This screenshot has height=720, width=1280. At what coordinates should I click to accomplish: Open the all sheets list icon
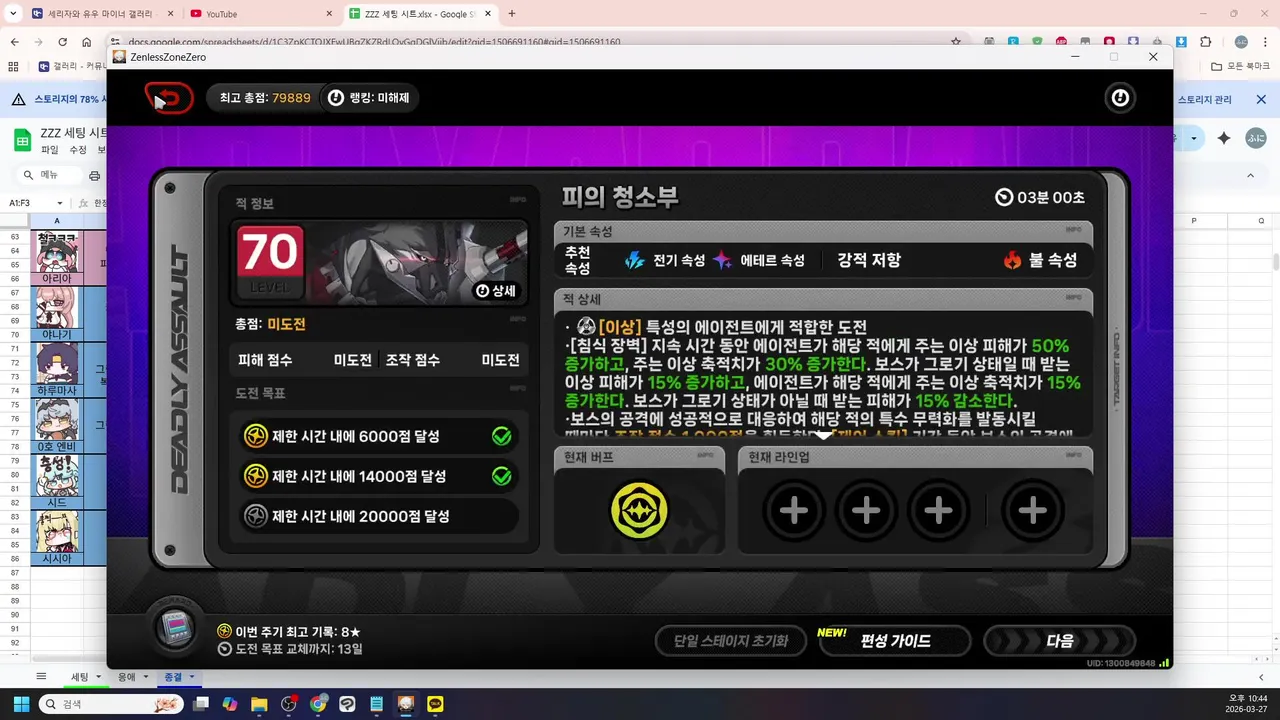pos(41,677)
